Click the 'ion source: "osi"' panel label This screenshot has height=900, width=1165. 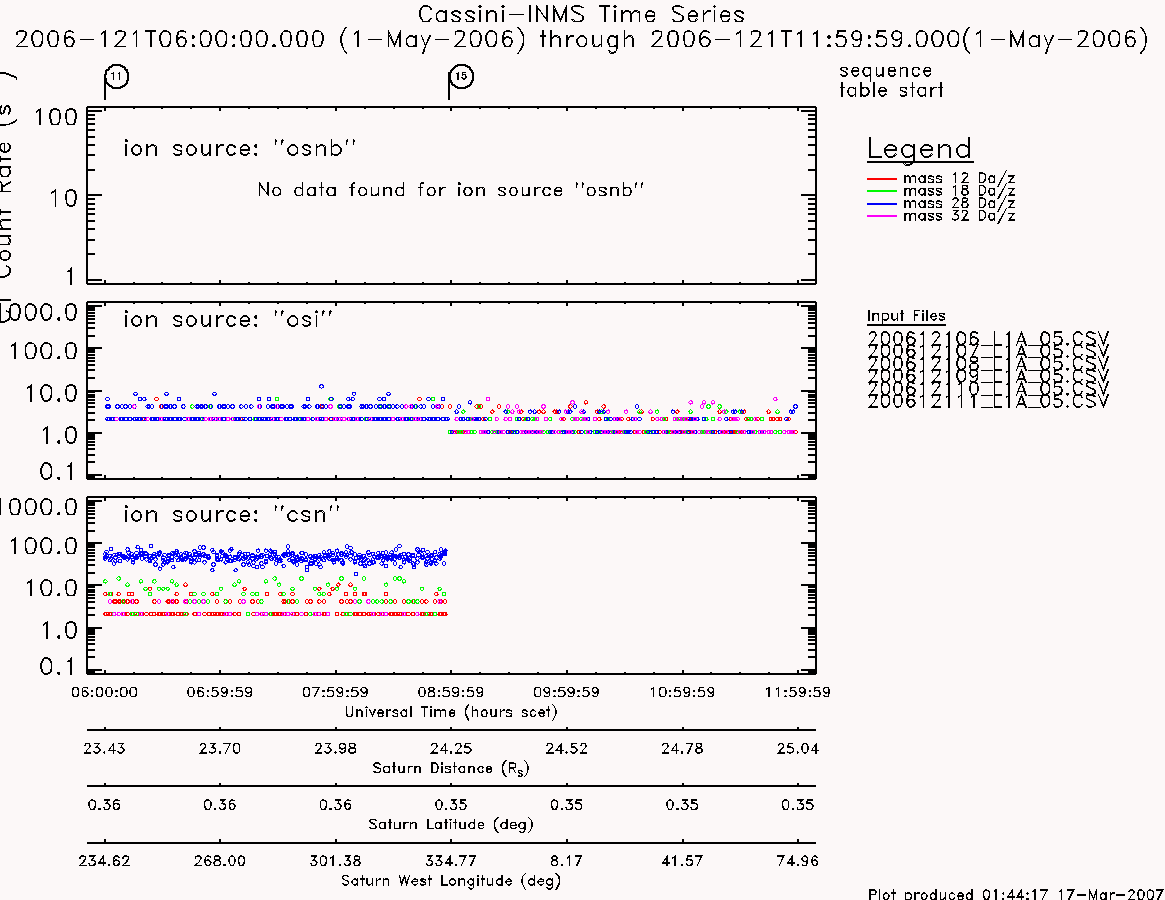point(227,320)
